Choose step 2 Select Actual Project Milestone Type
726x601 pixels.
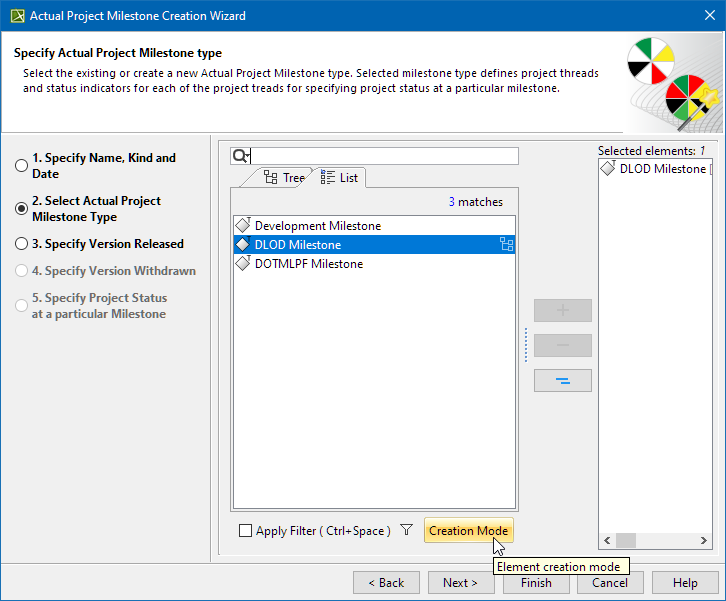pyautogui.click(x=21, y=208)
